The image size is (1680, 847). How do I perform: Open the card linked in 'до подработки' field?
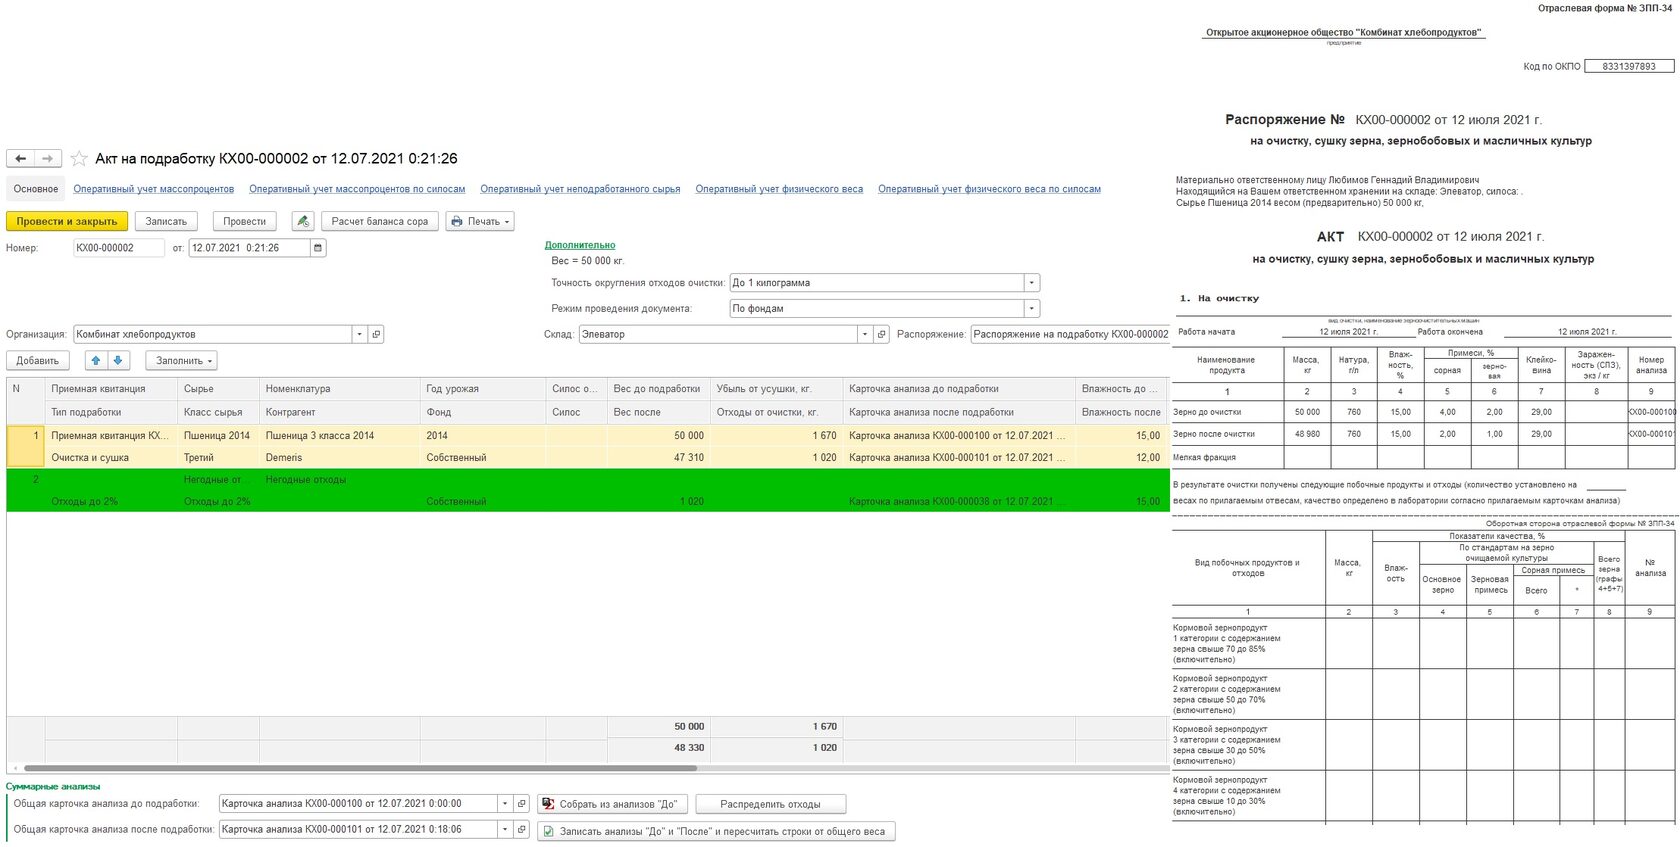coord(521,803)
